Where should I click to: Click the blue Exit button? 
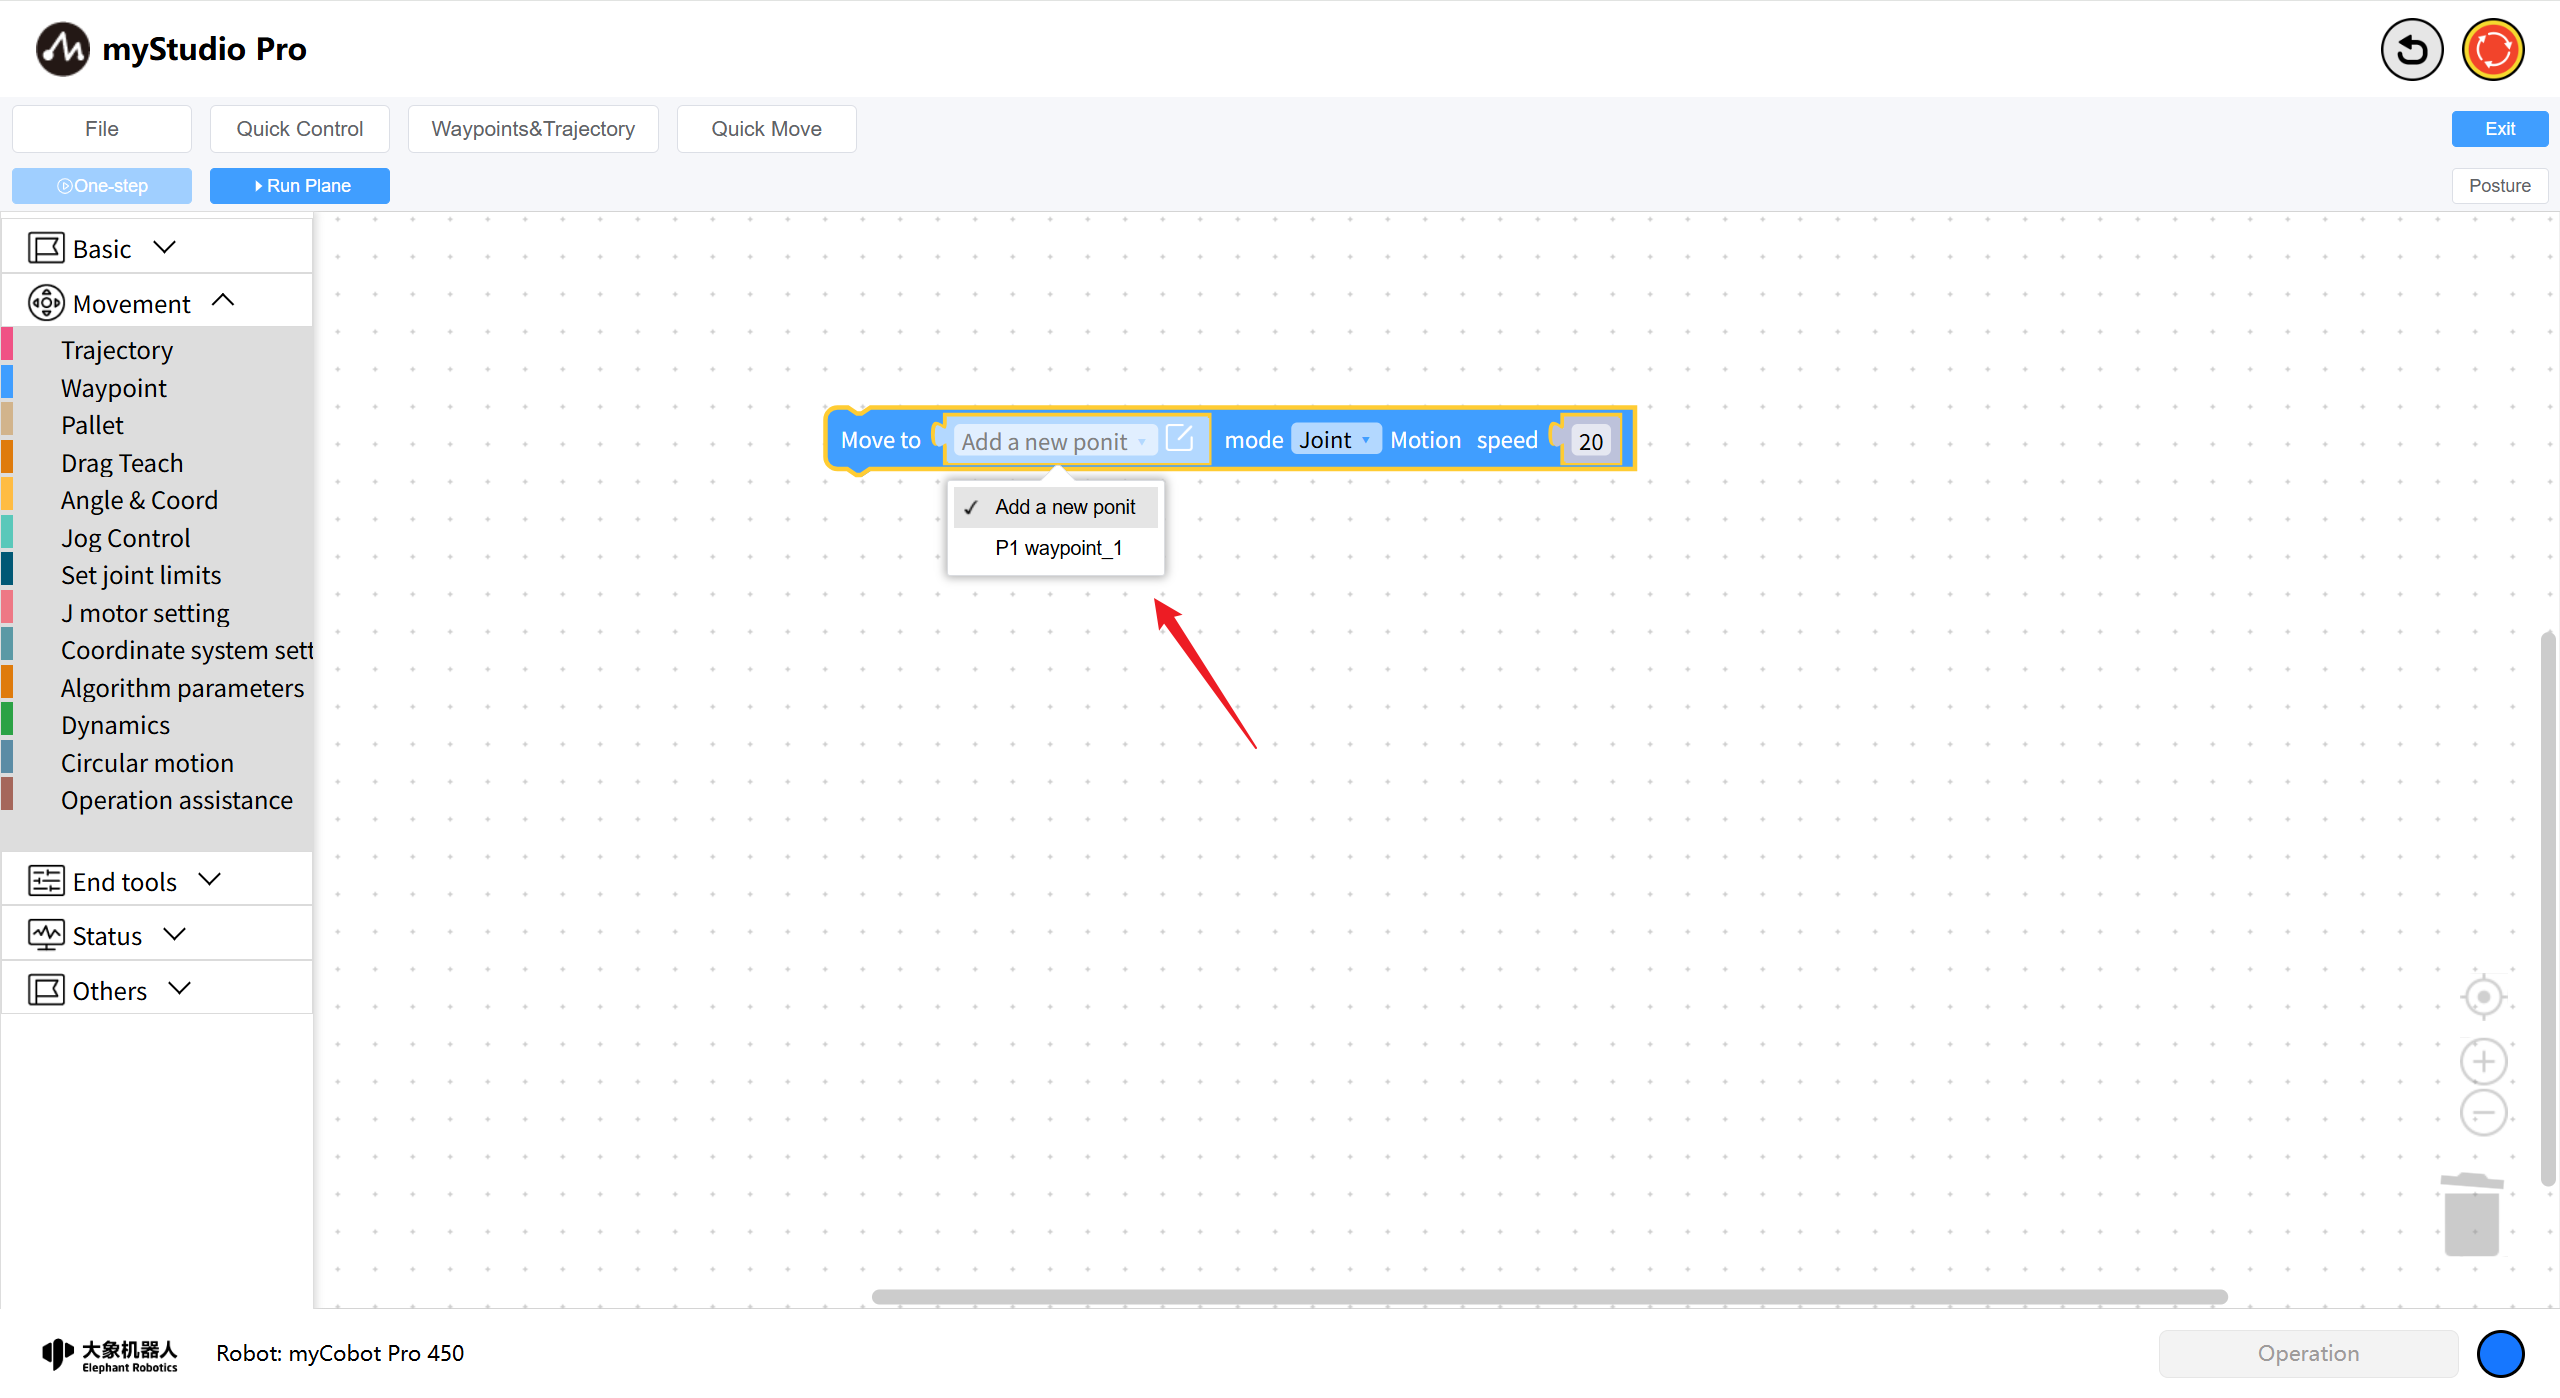click(x=2499, y=129)
